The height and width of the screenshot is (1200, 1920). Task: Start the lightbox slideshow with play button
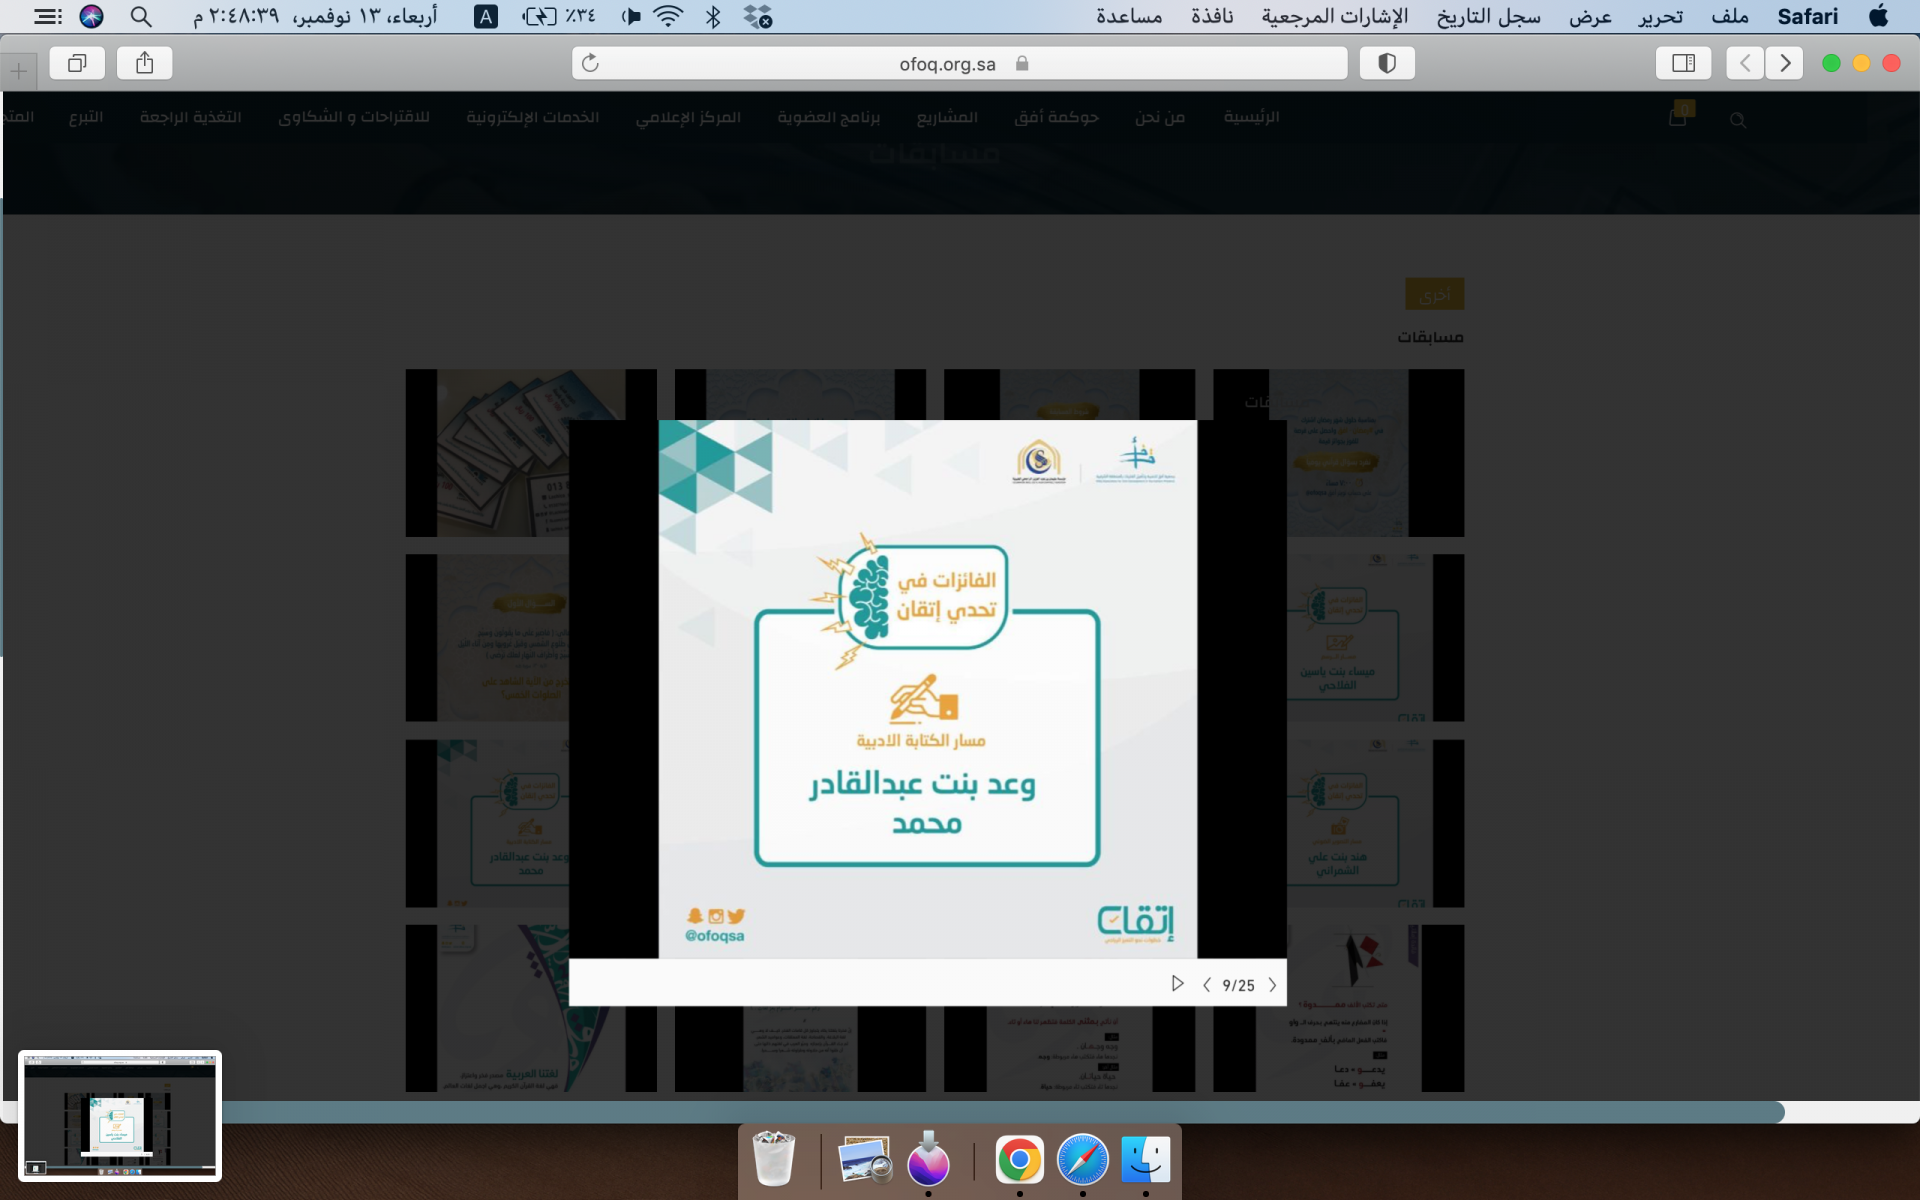(1177, 984)
